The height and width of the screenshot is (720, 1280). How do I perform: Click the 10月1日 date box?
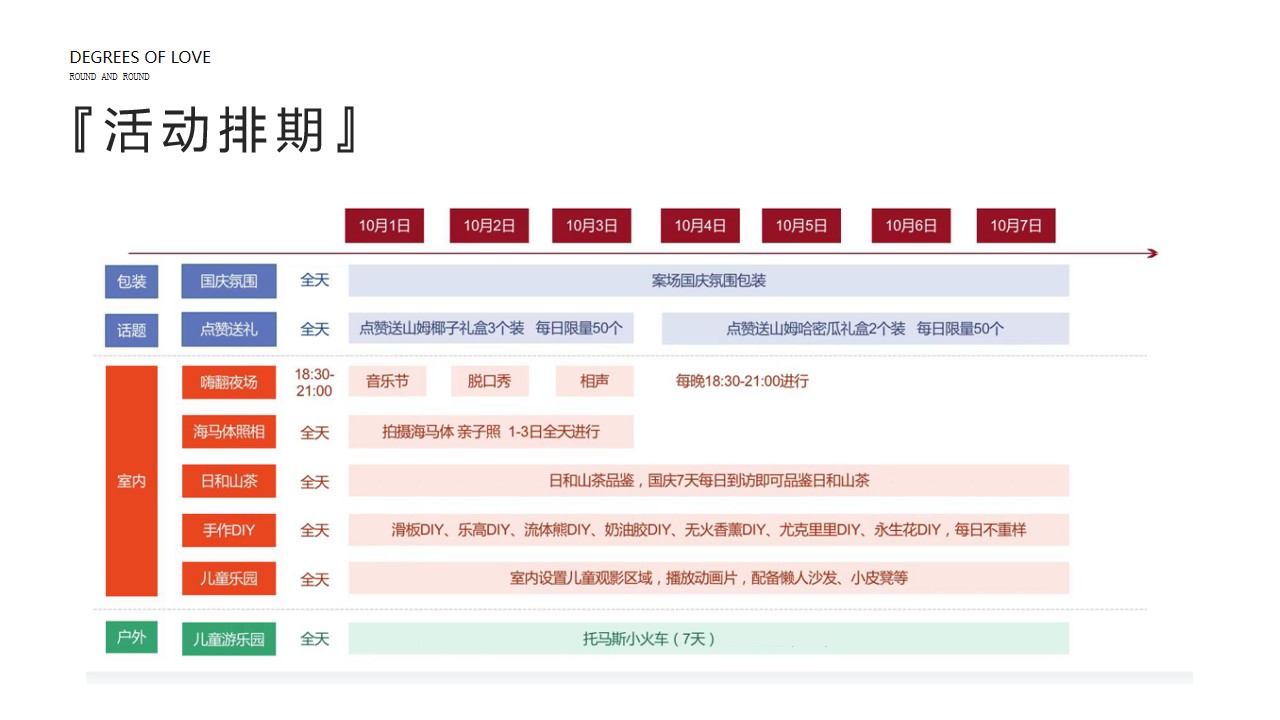(385, 226)
